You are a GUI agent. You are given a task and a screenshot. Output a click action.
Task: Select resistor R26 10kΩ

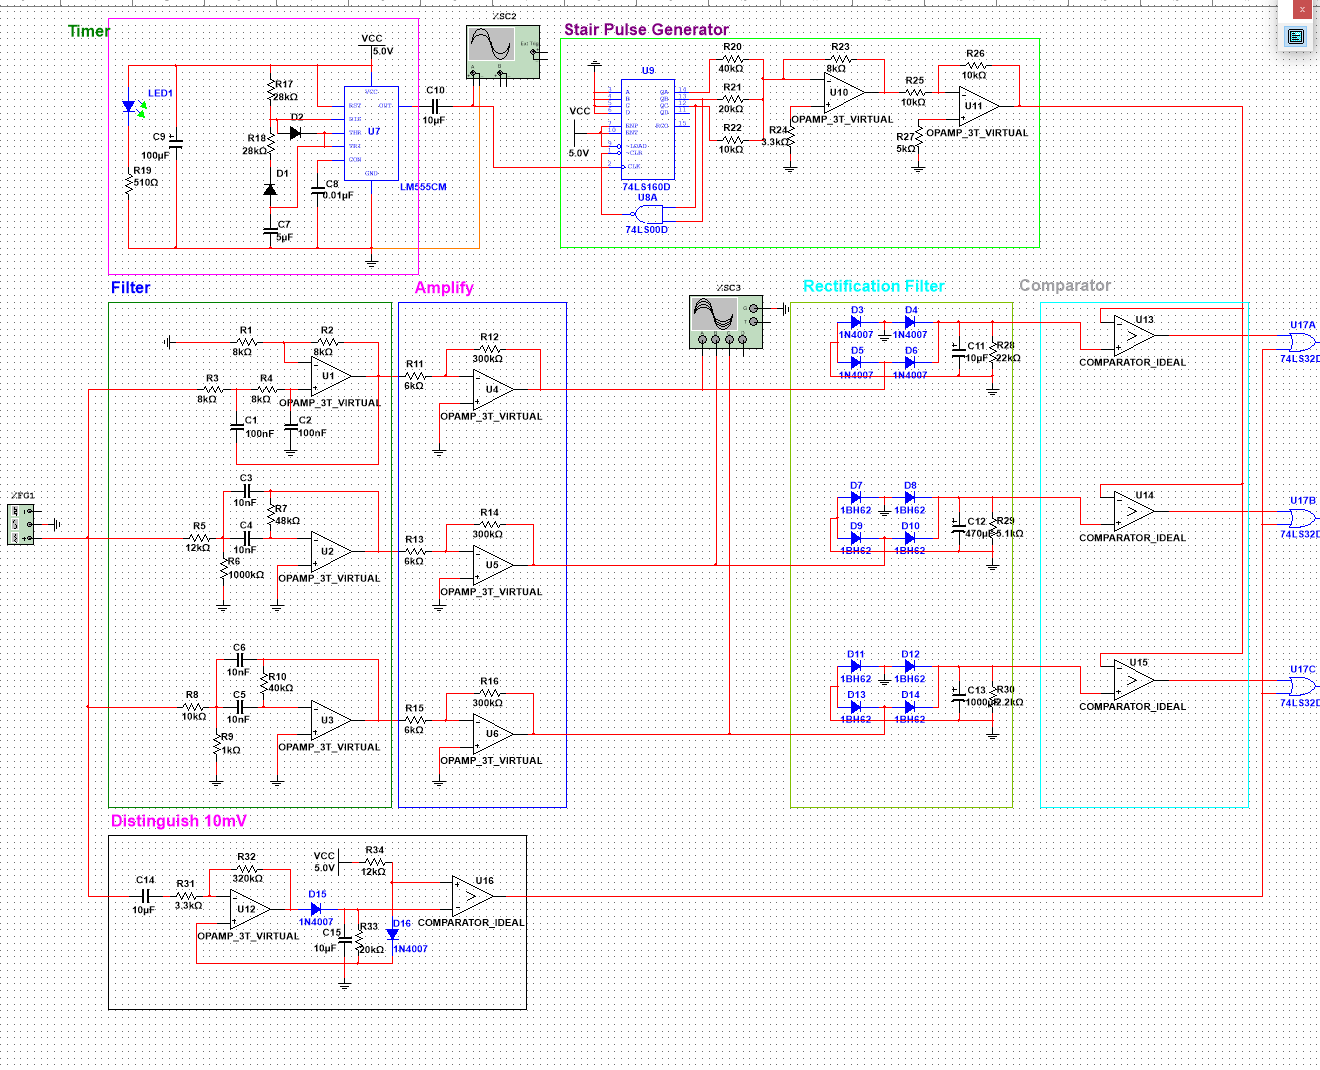[975, 65]
